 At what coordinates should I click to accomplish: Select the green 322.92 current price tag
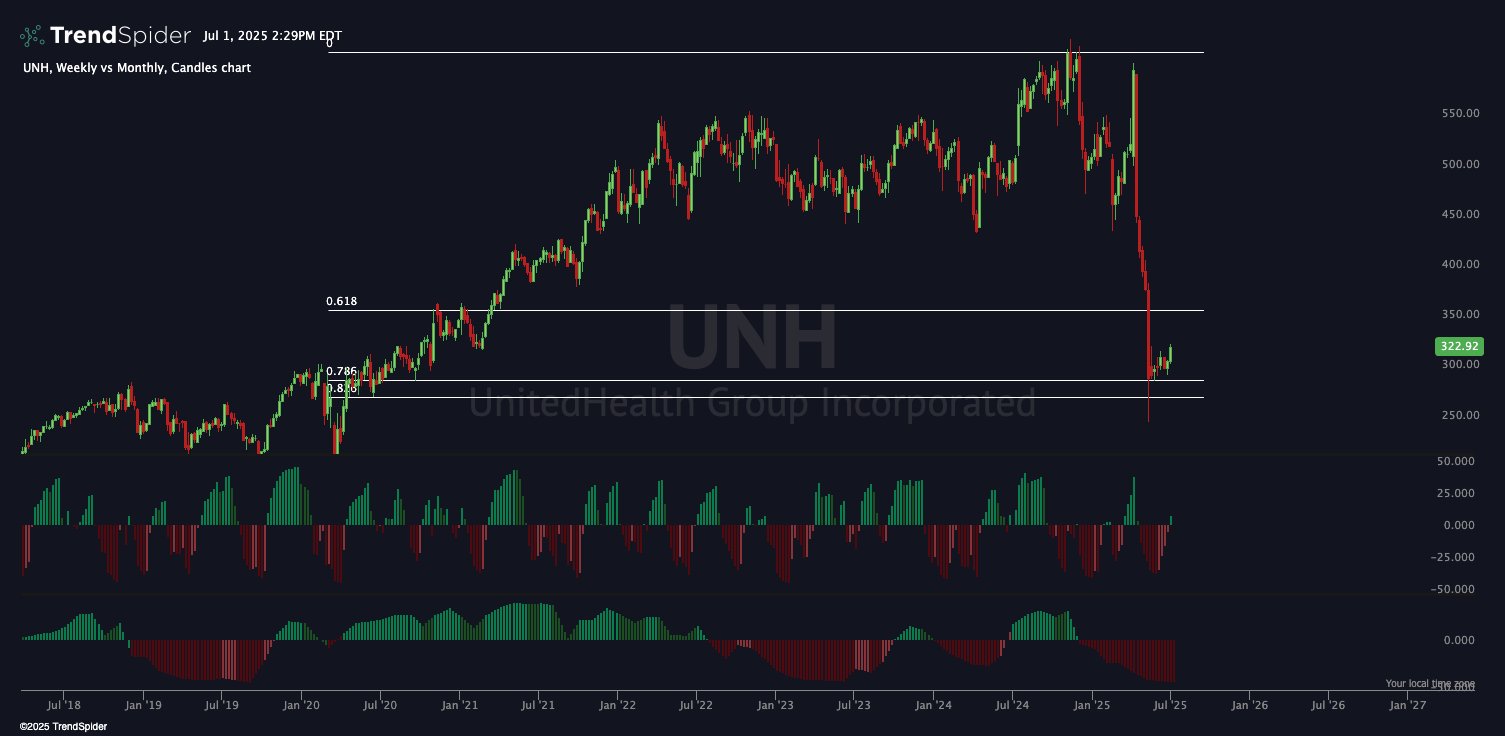click(x=1459, y=347)
